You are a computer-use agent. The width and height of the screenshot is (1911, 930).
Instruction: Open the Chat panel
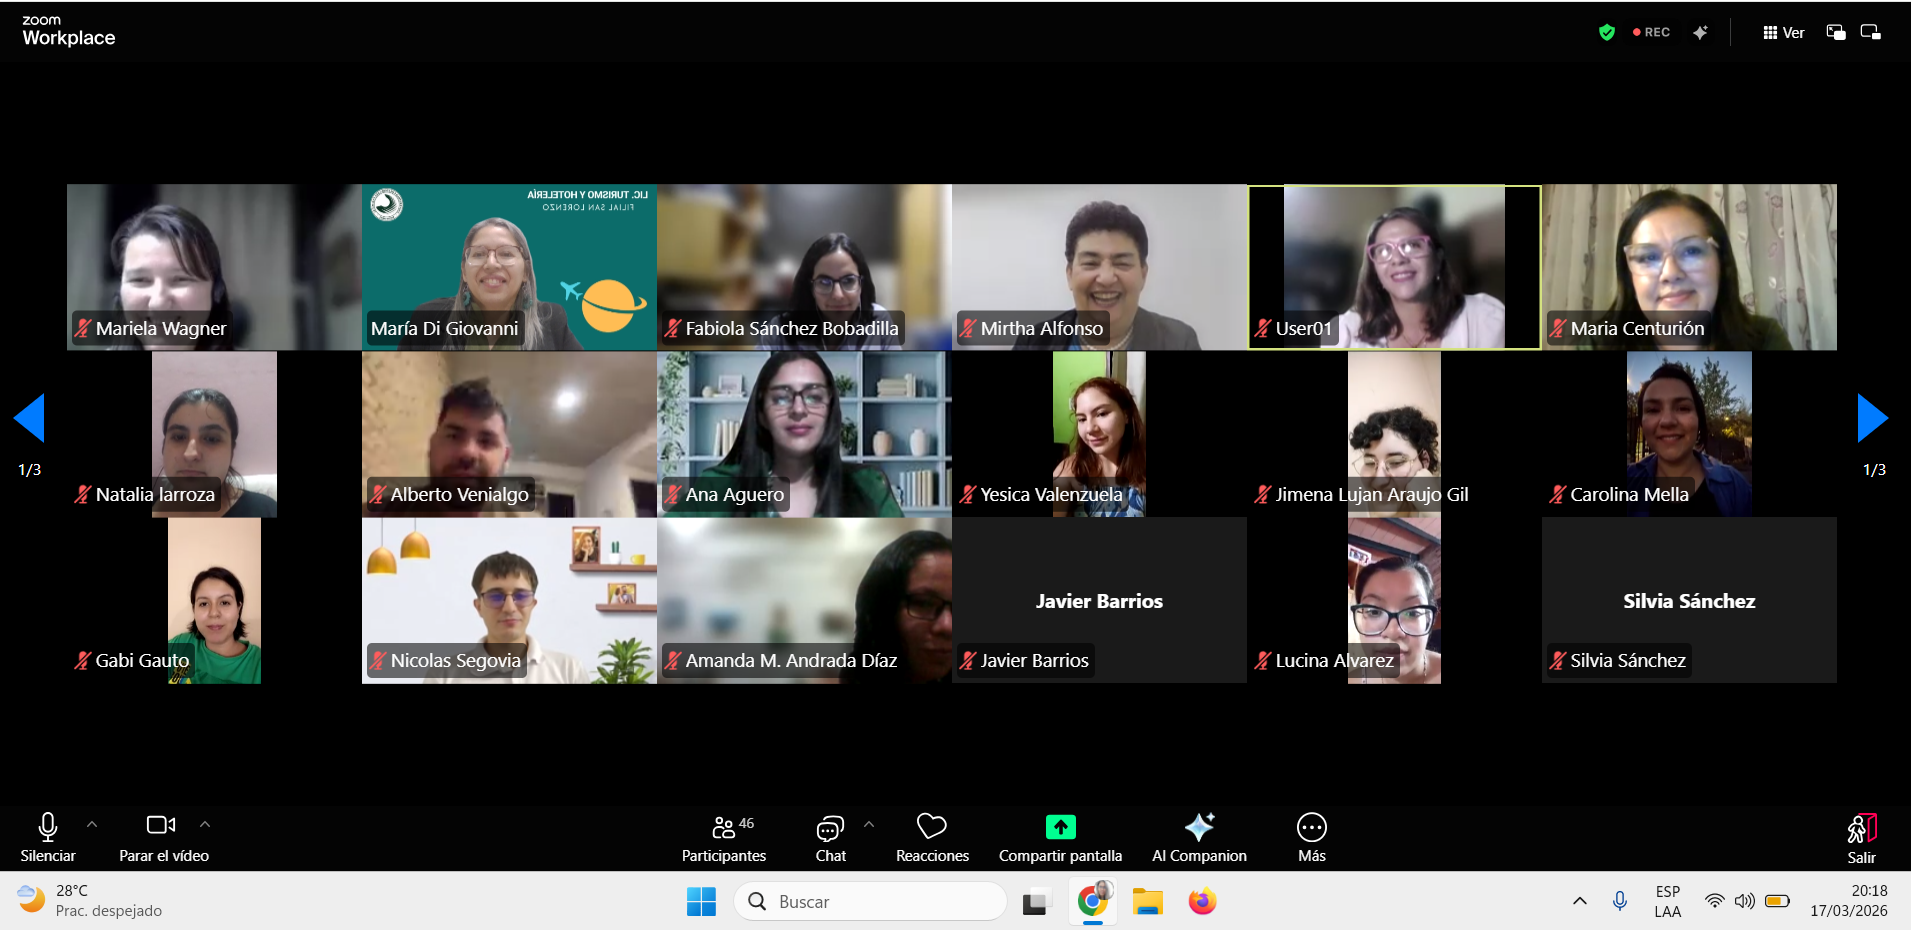coord(830,828)
